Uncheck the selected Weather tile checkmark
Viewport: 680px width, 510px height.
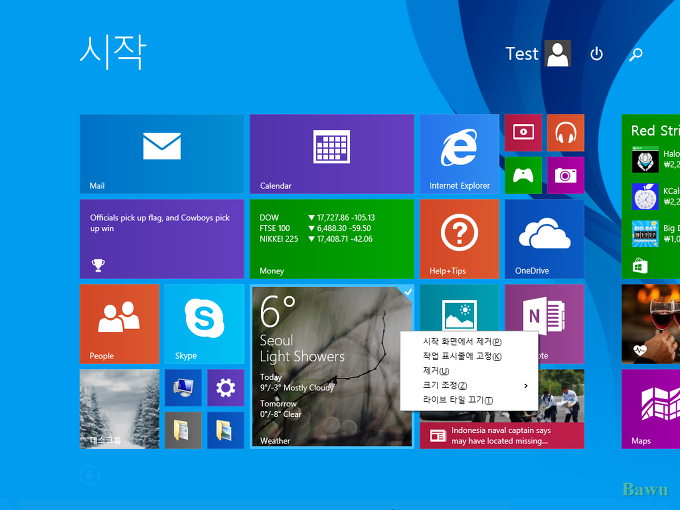(x=407, y=292)
